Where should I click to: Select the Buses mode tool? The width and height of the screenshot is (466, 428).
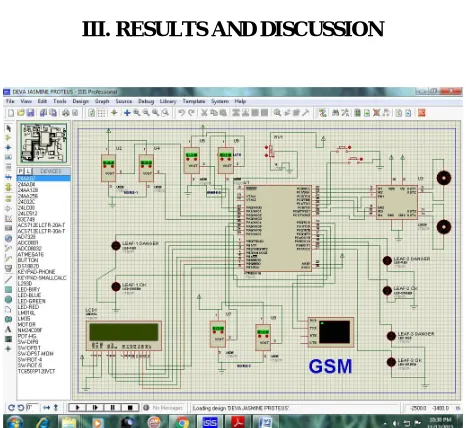point(9,177)
